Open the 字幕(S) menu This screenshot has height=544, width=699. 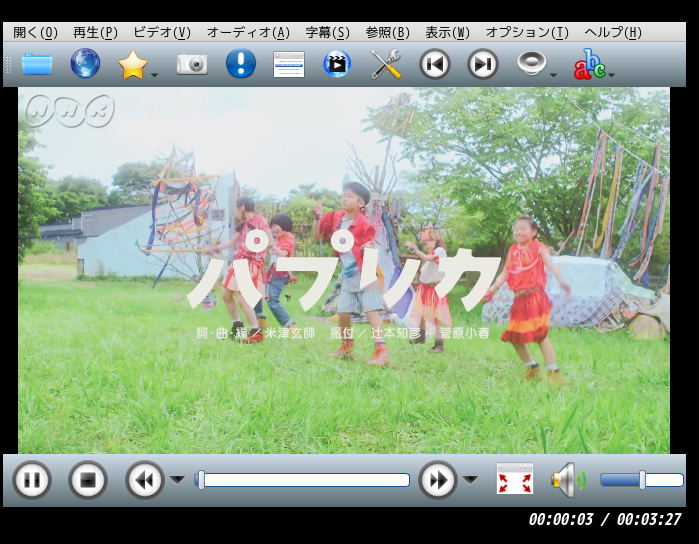click(328, 33)
